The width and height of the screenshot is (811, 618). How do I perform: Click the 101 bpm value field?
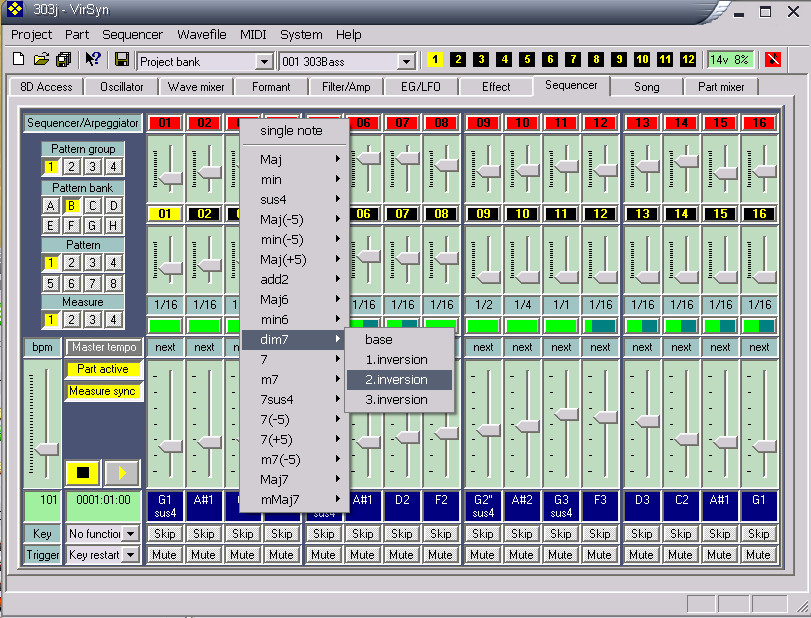click(42, 506)
